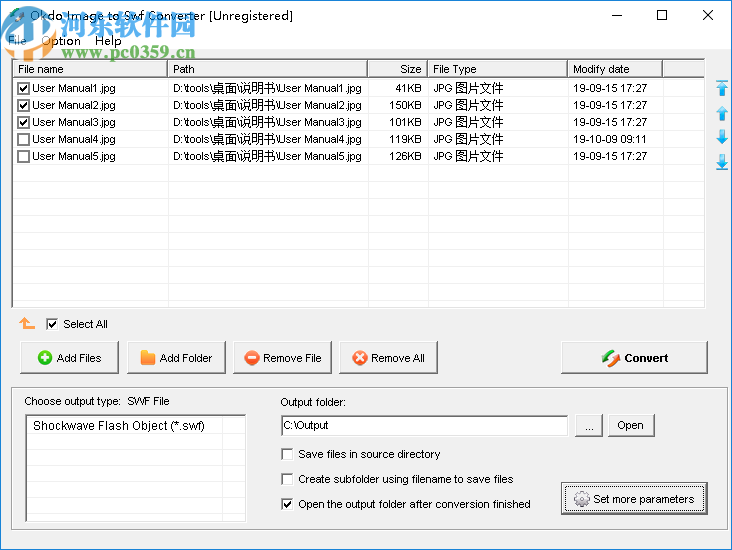Move selected file to bottom of list
The width and height of the screenshot is (732, 550).
(x=722, y=162)
